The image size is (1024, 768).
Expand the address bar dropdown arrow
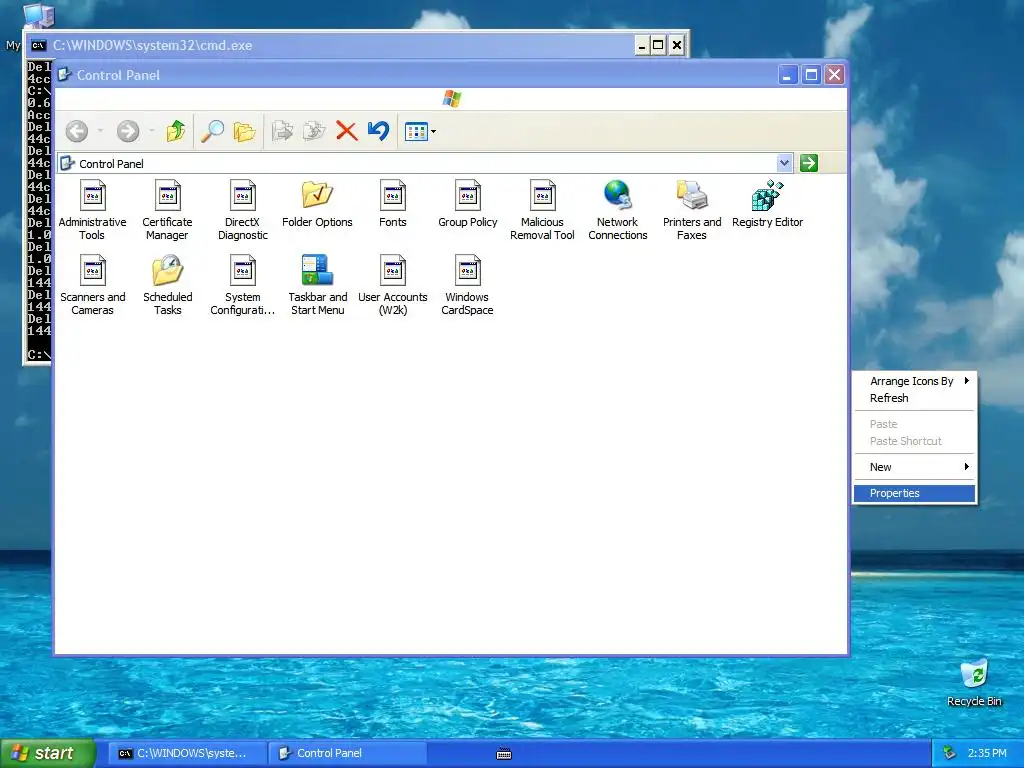[x=784, y=163]
